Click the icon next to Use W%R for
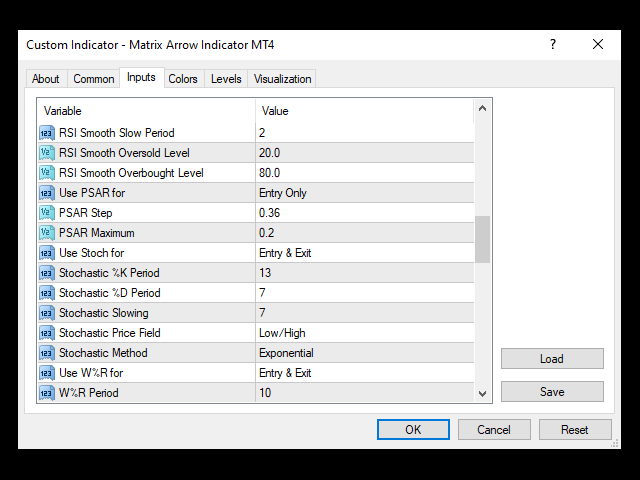Image resolution: width=640 pixels, height=480 pixels. pos(47,373)
